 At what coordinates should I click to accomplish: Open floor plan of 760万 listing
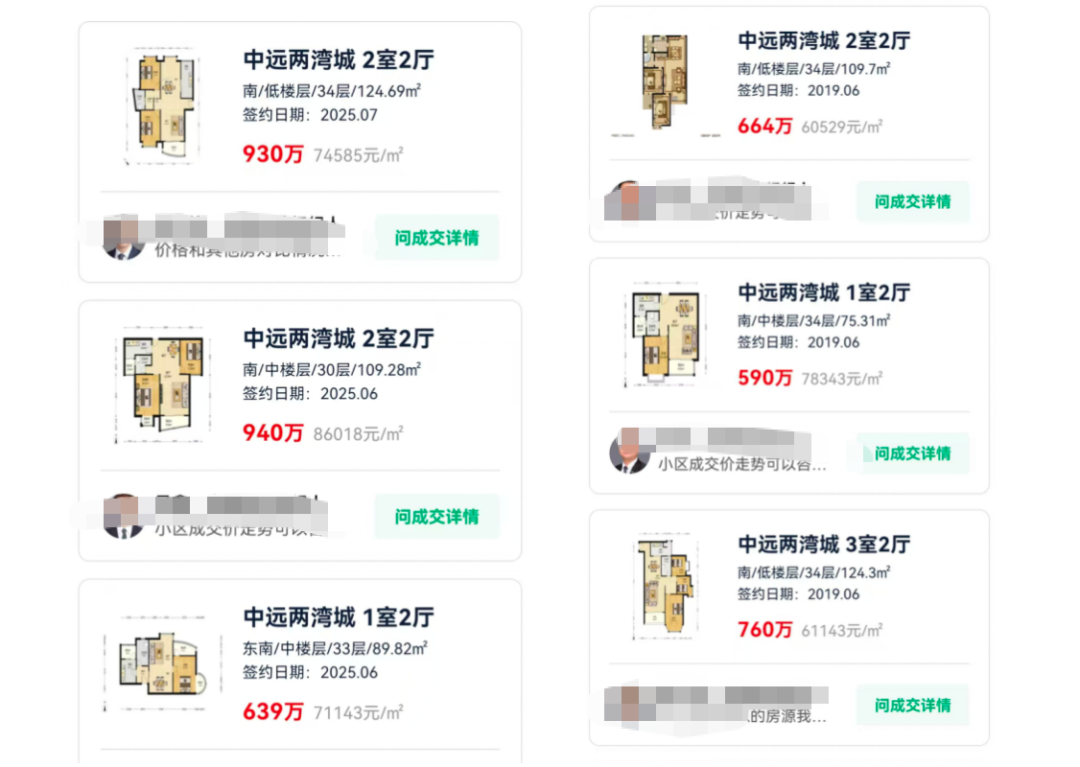pyautogui.click(x=665, y=586)
